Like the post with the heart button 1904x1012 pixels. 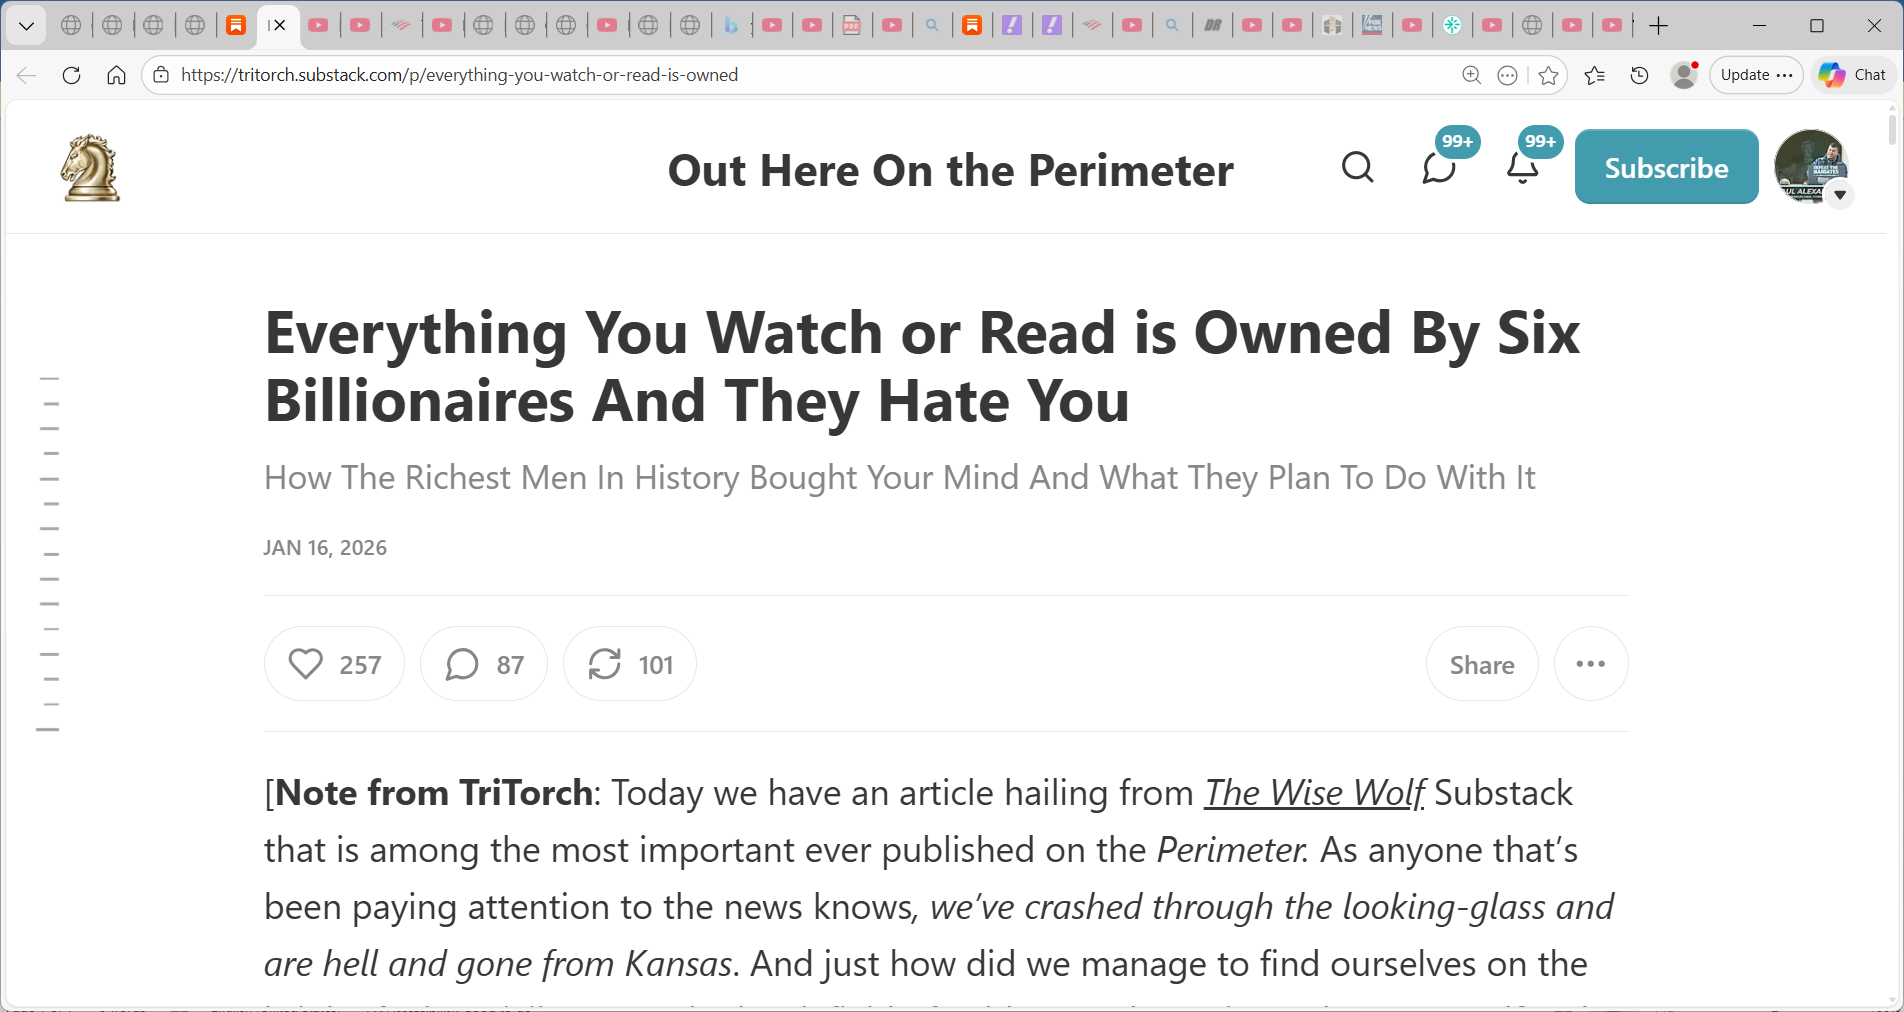(x=334, y=664)
